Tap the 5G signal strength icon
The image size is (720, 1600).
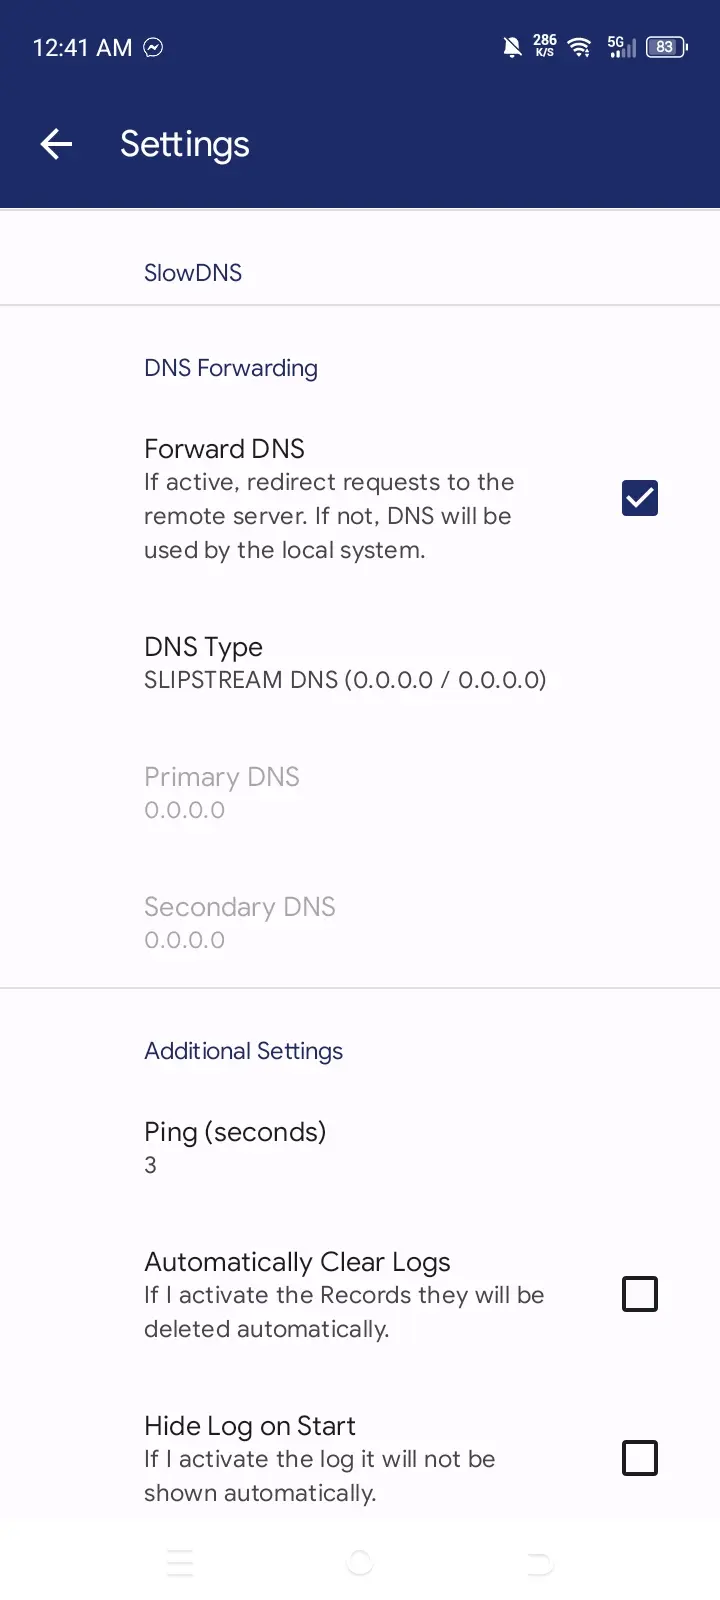(621, 47)
